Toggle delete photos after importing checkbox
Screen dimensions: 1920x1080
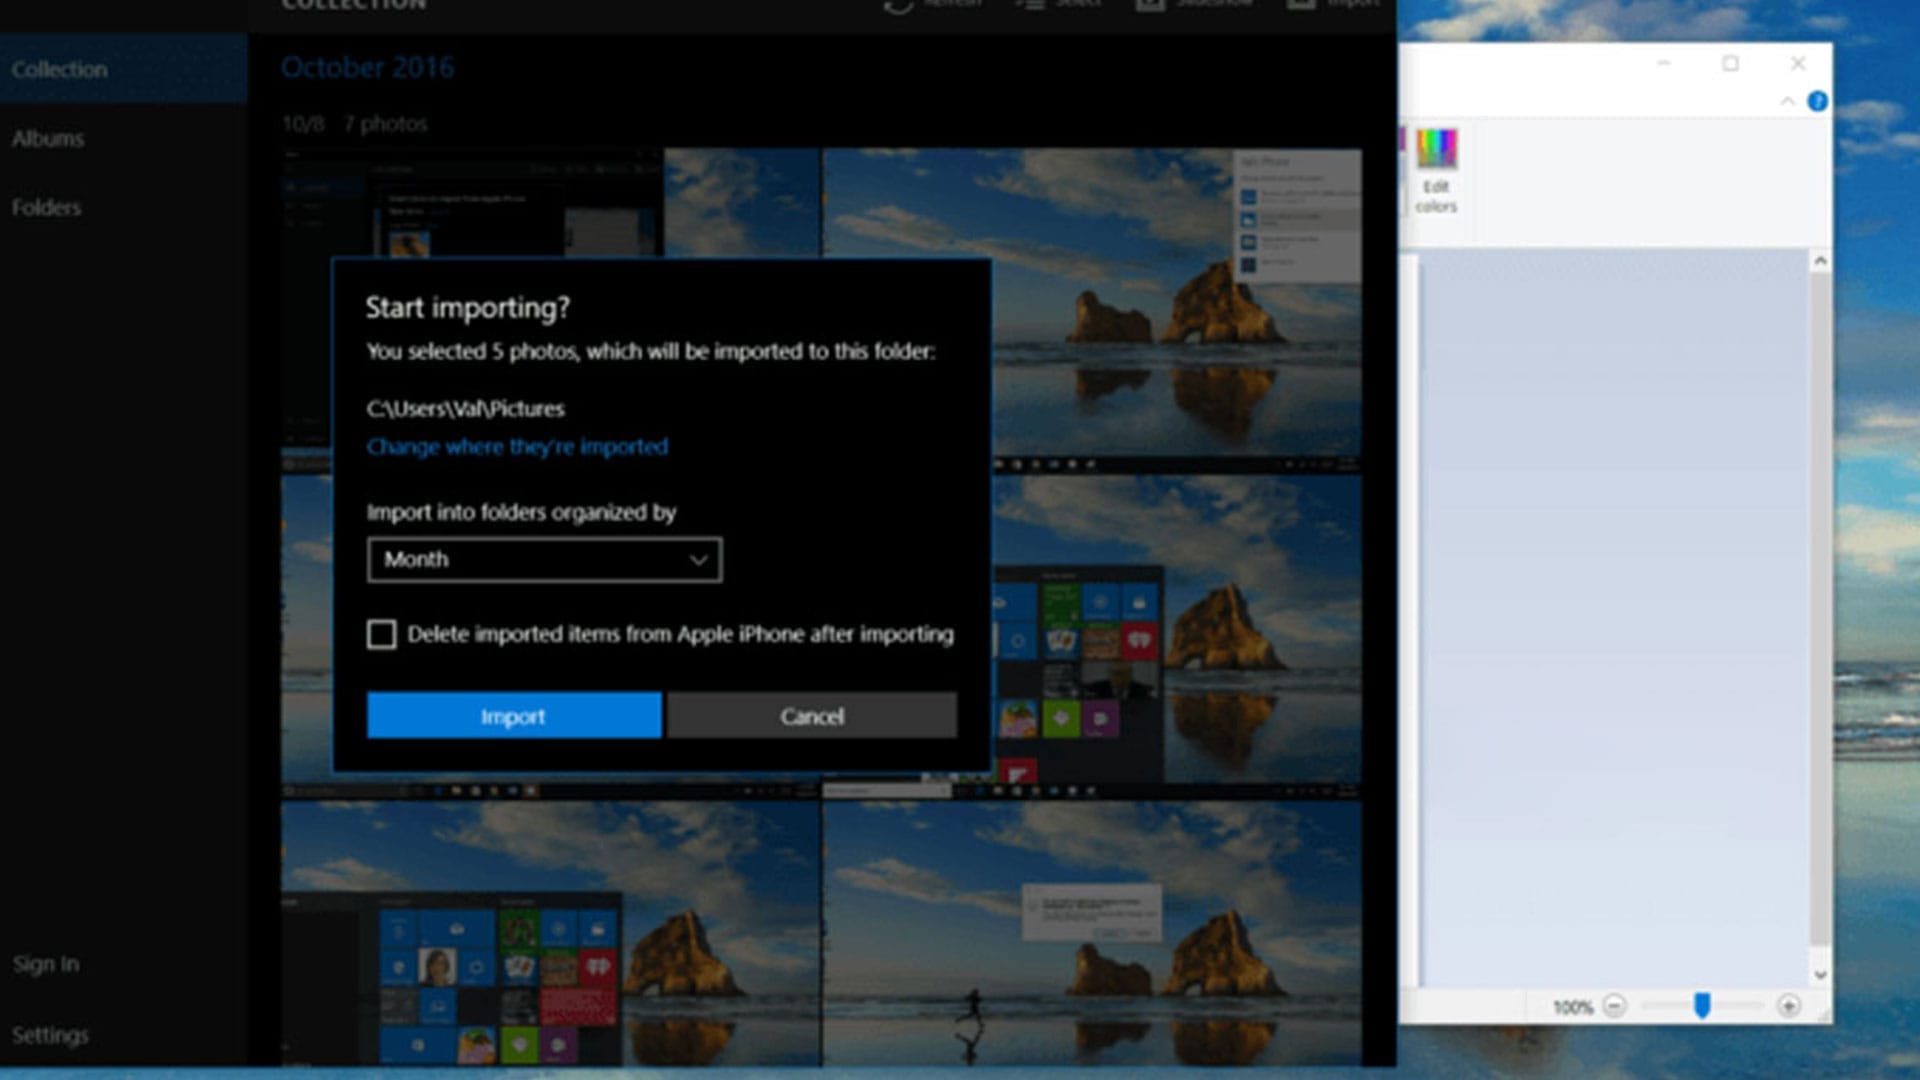coord(380,634)
